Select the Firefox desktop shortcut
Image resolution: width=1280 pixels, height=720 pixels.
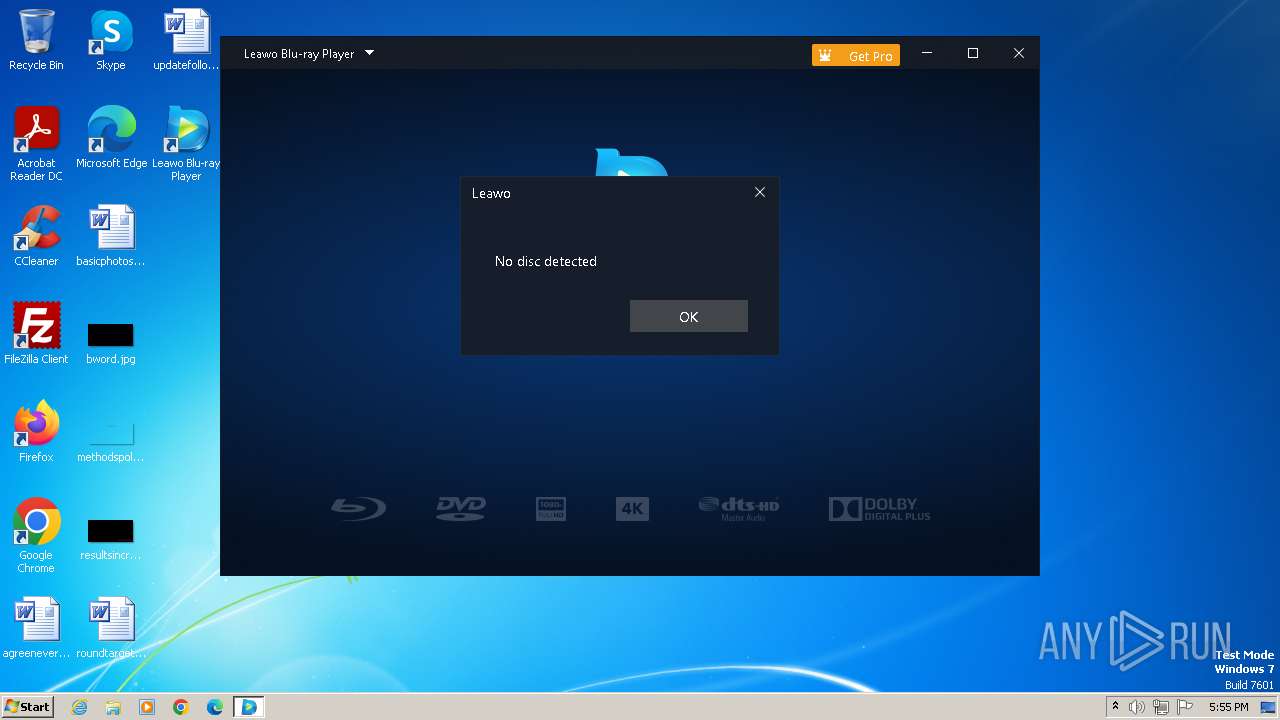coord(36,431)
